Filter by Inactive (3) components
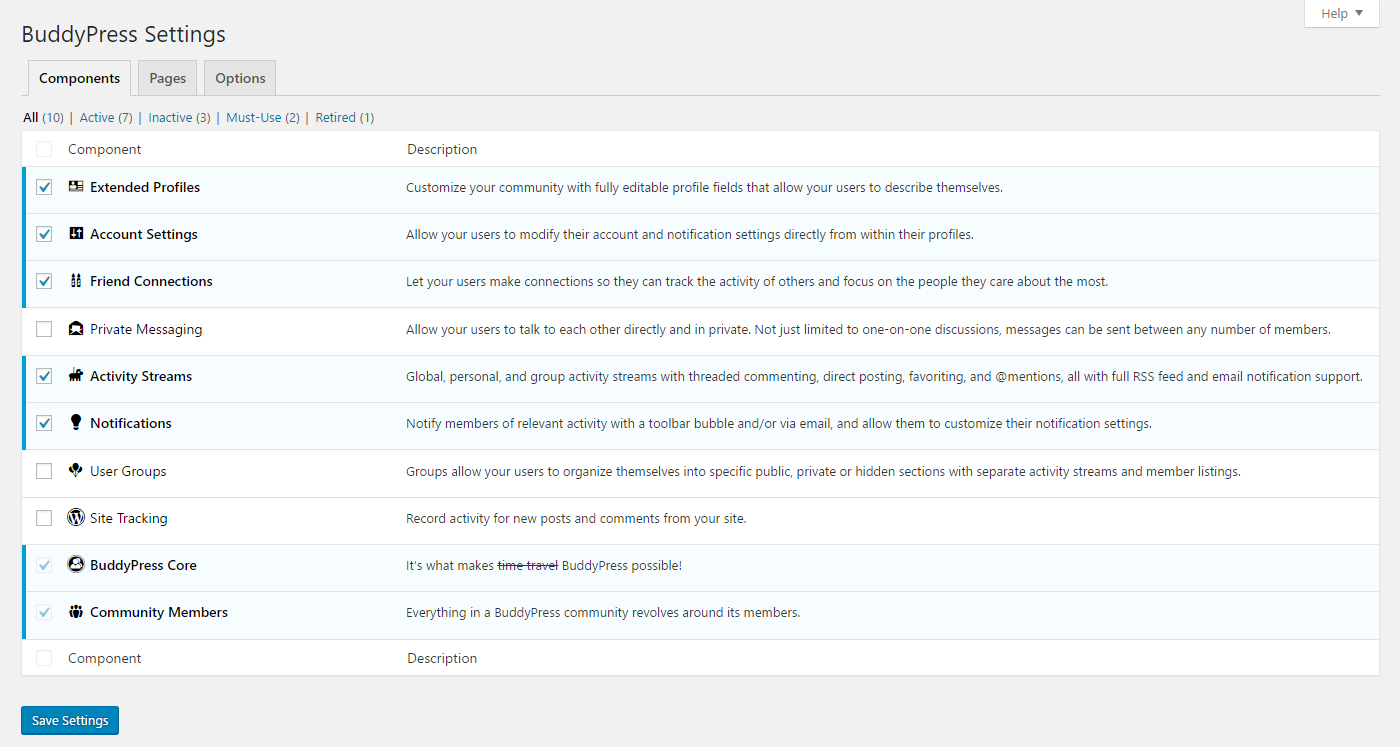This screenshot has height=747, width=1400. pos(179,117)
